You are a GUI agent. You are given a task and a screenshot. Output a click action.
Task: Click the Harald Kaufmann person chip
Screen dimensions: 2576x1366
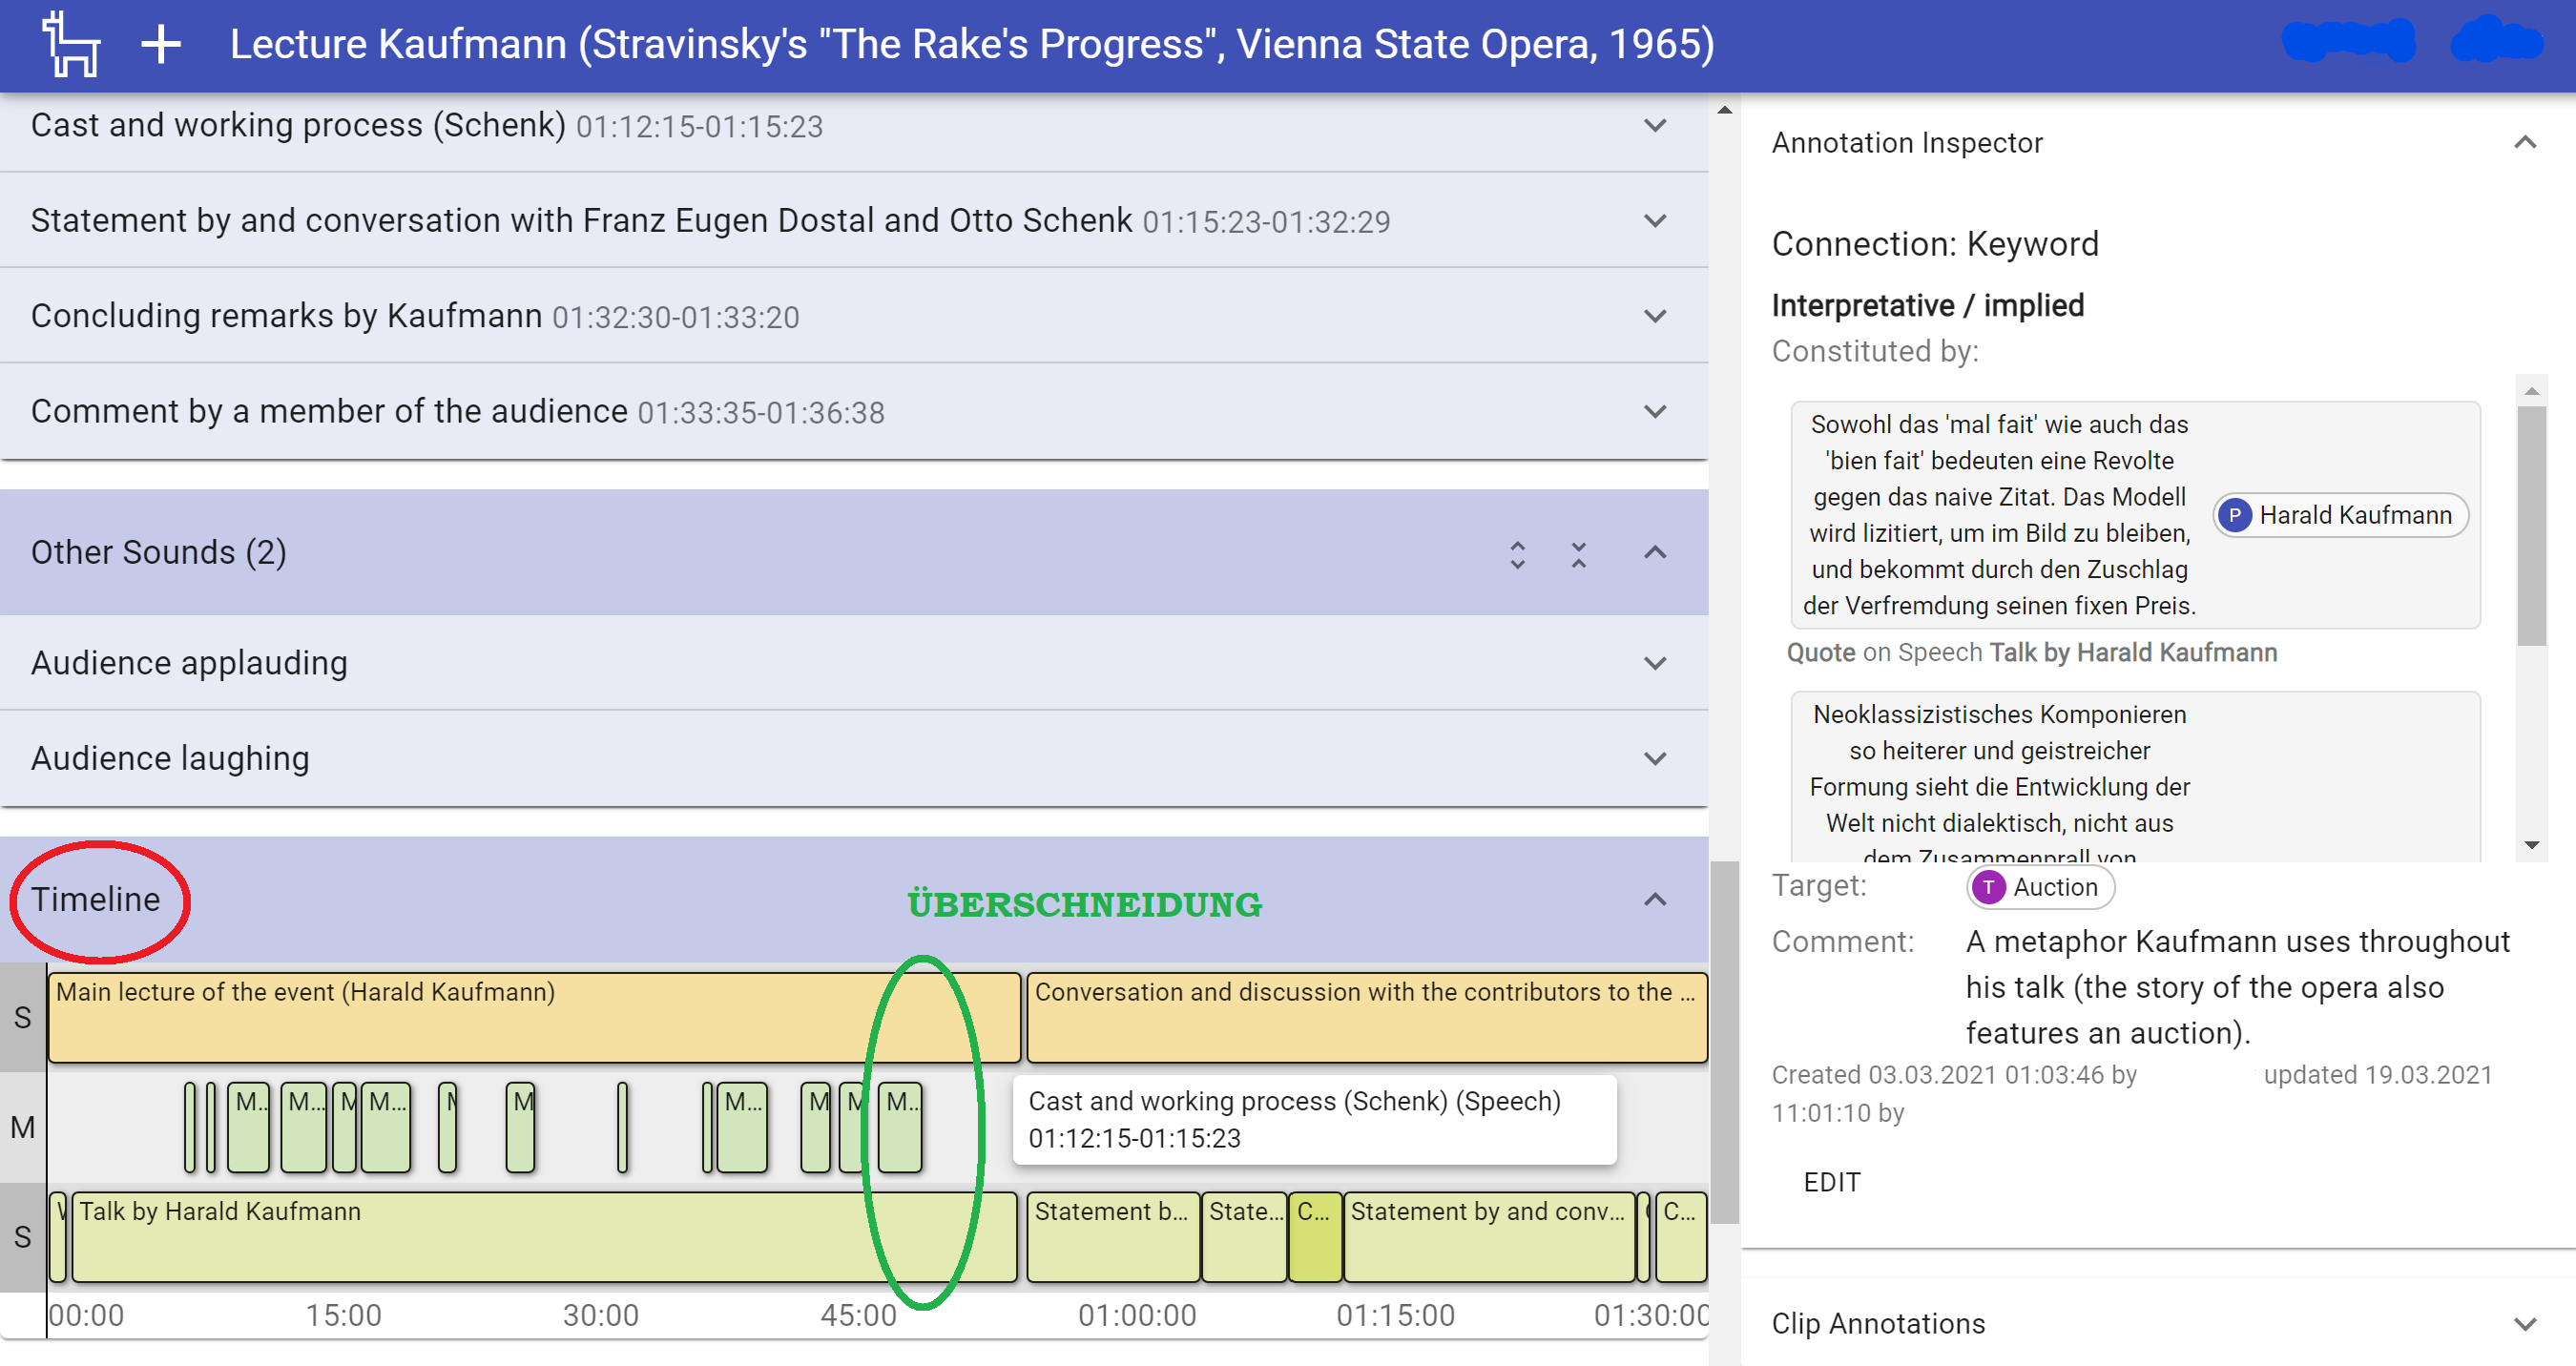pos(2340,515)
